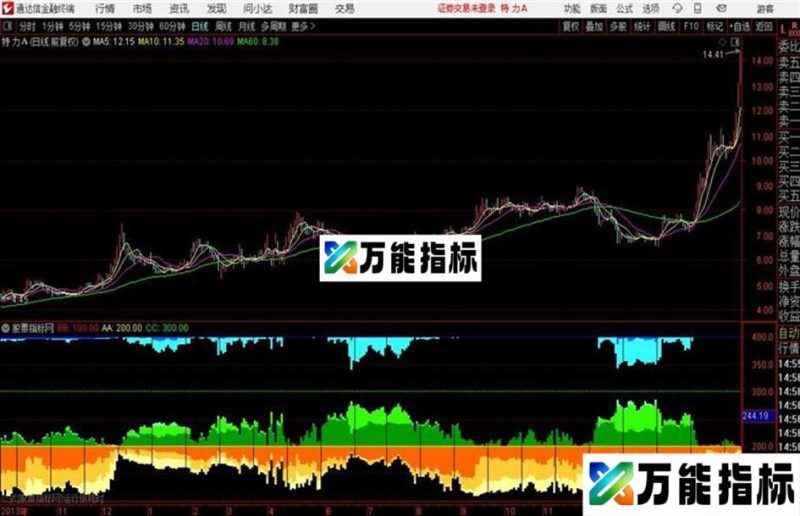Open the 市场 menu

click(142, 9)
